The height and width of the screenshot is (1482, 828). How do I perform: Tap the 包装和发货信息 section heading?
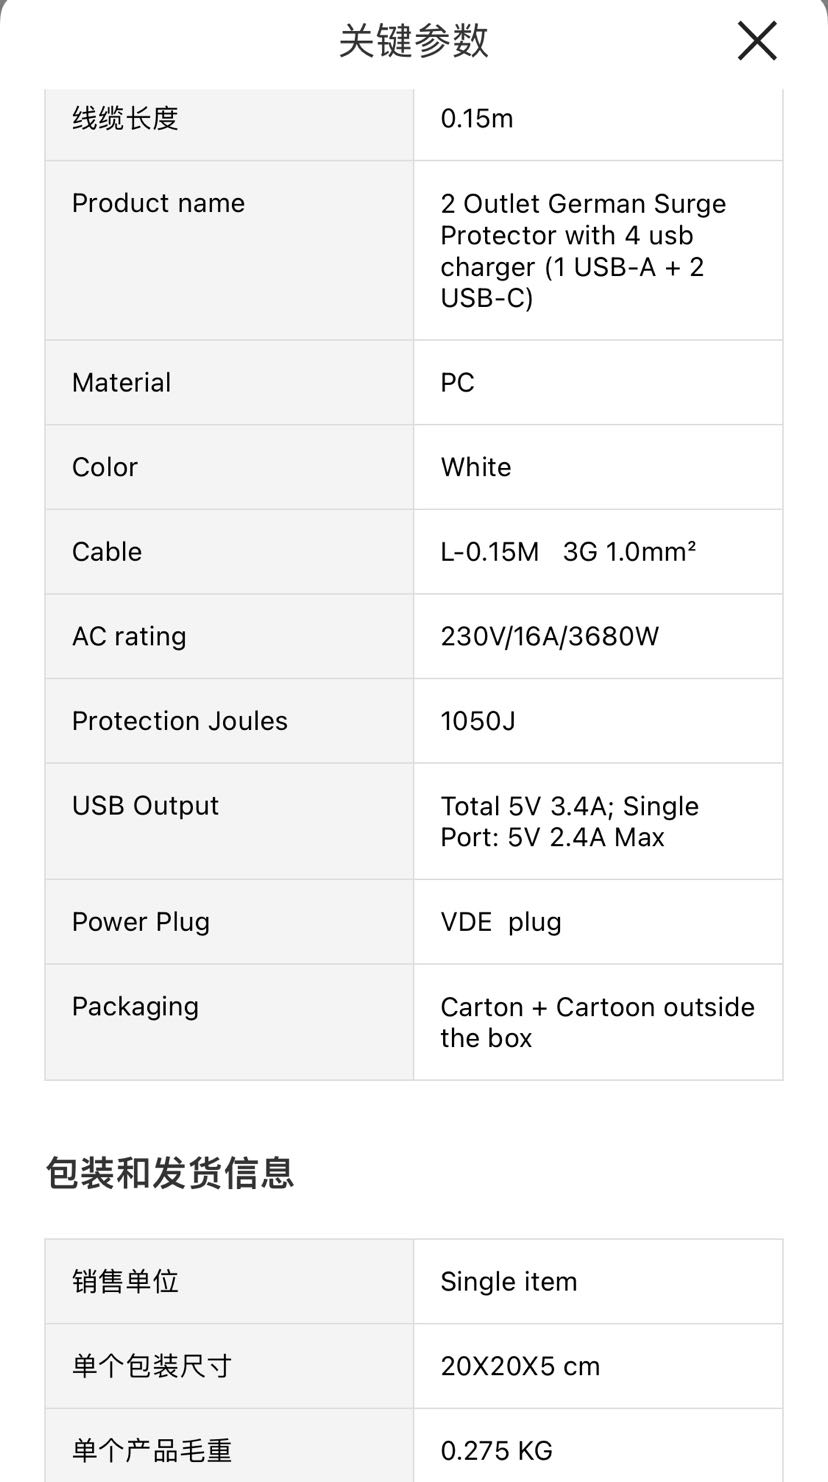(170, 1173)
